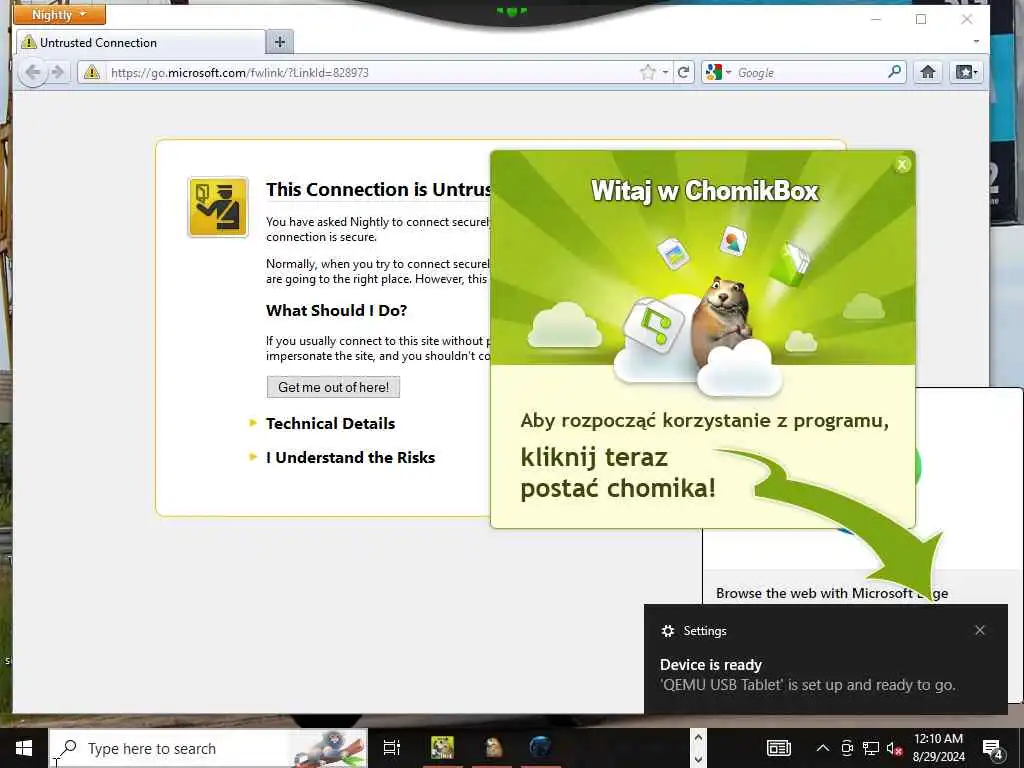Open Task View on taskbar

392,748
